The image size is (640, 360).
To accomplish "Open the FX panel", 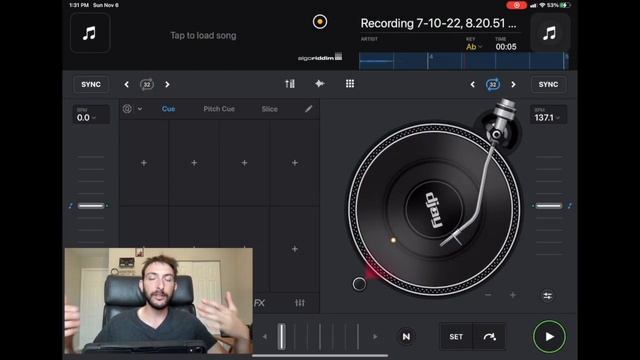I will [260, 303].
